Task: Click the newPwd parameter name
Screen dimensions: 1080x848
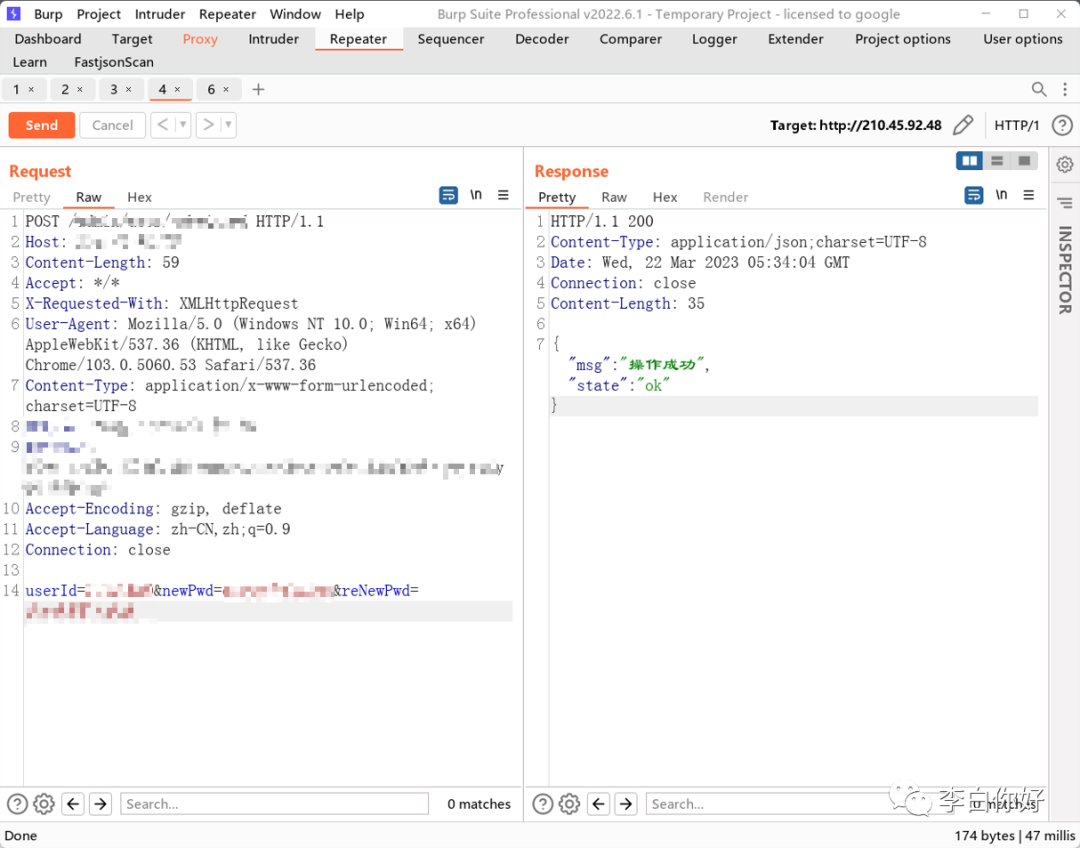Action: point(188,591)
